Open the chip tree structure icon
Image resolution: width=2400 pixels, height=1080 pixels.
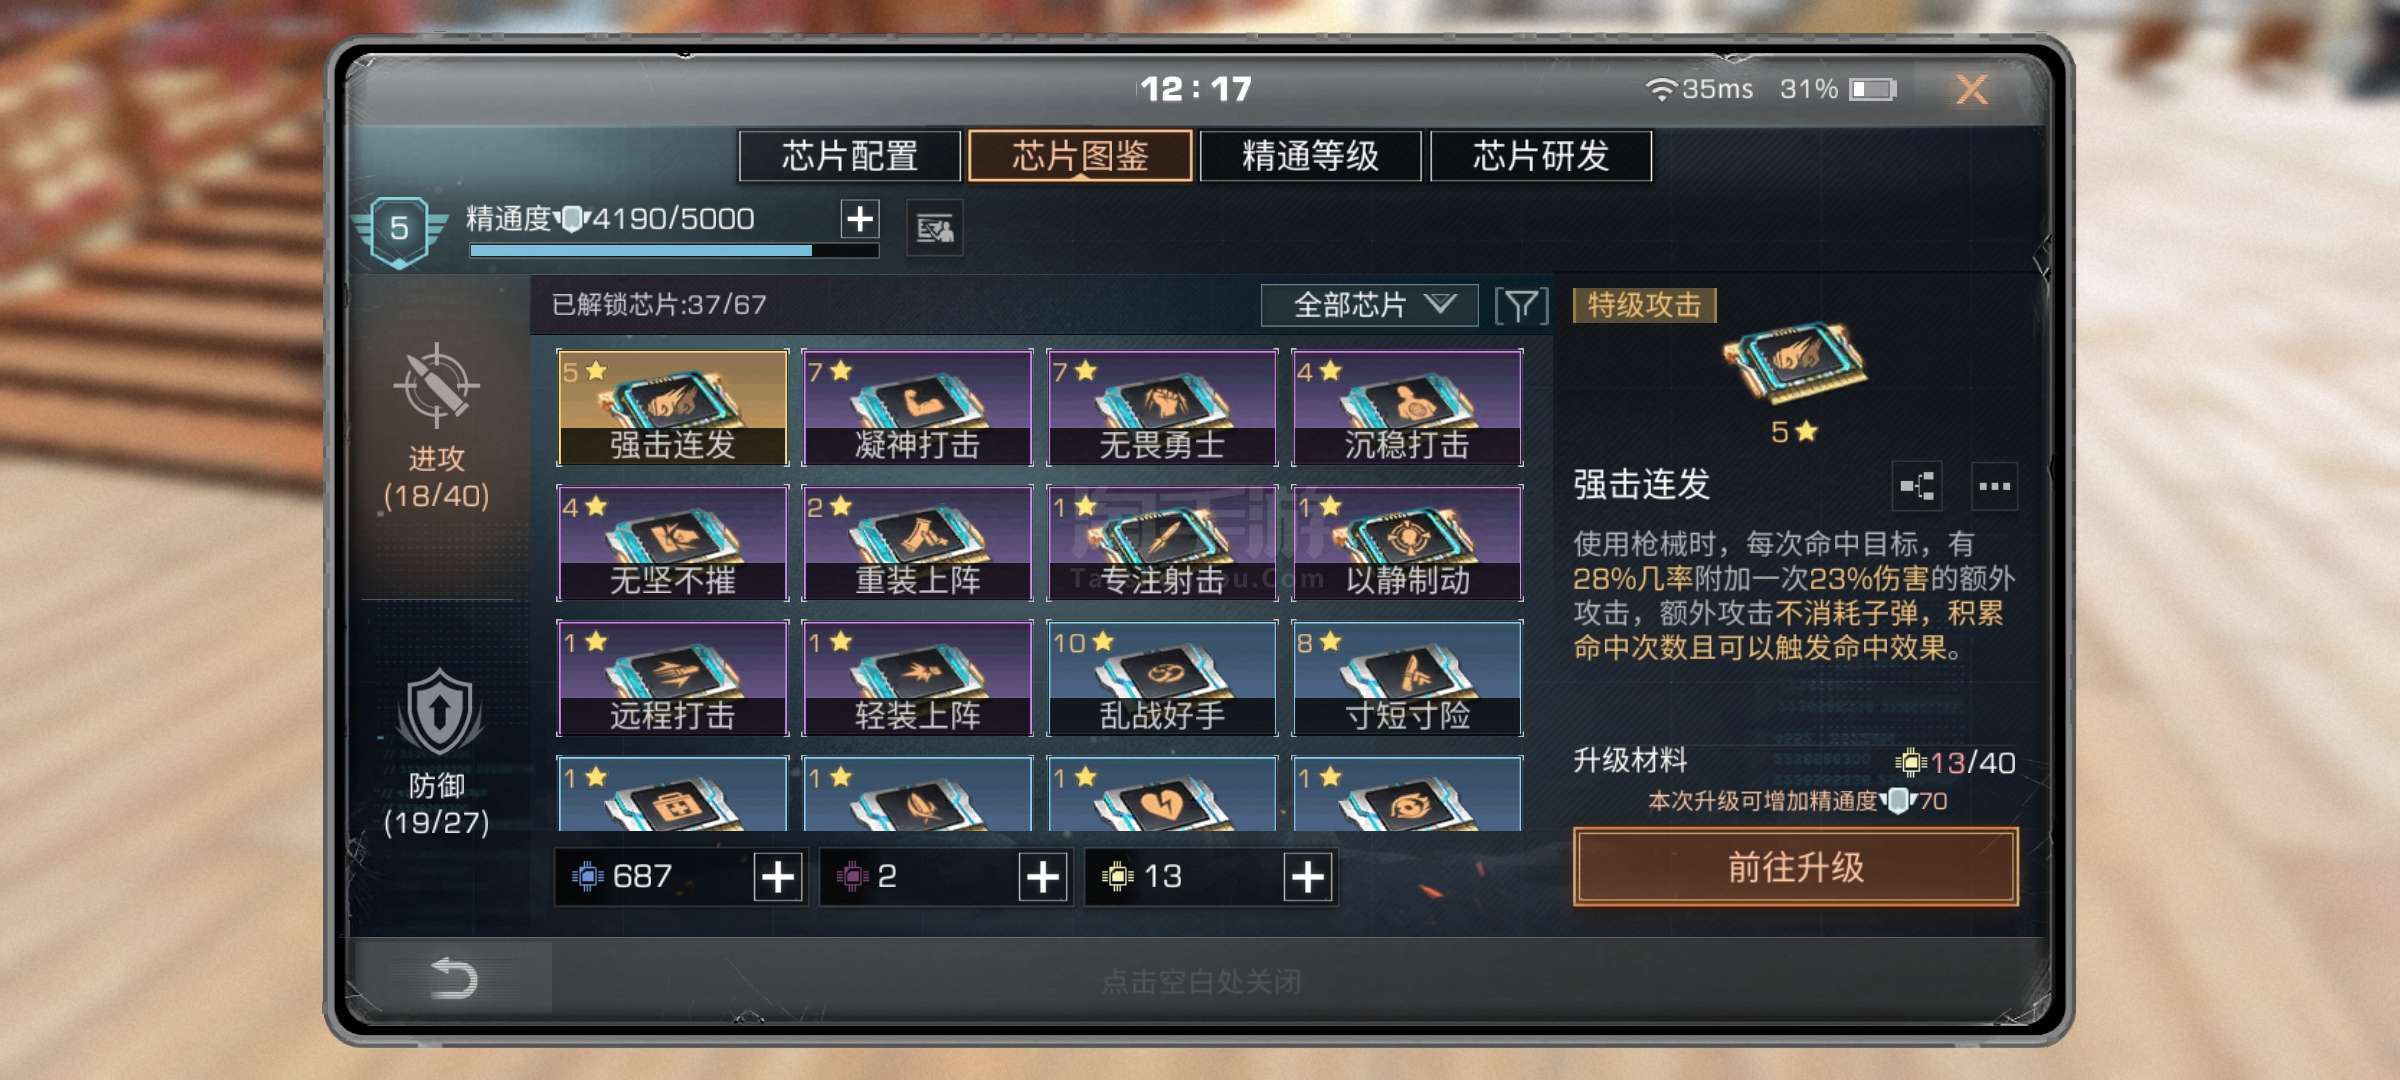[x=1917, y=487]
